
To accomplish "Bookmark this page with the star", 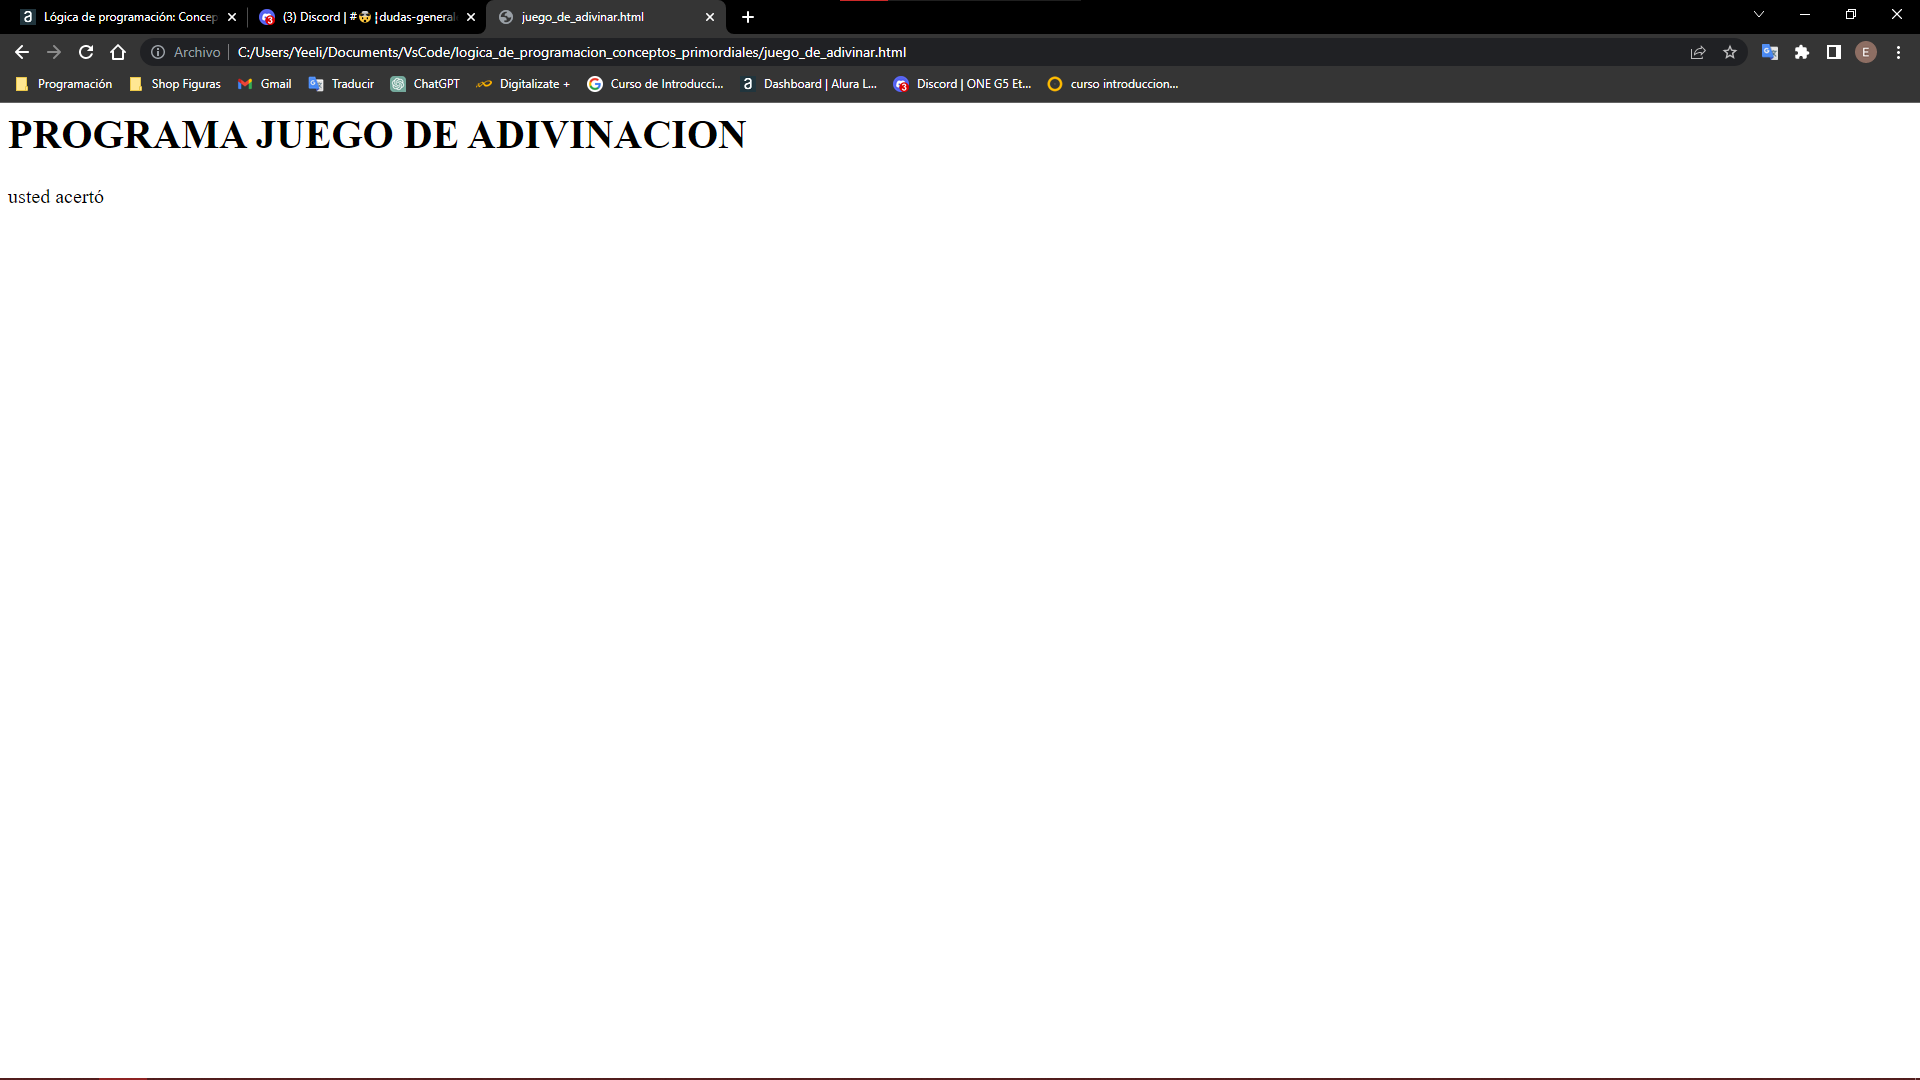I will (1730, 52).
